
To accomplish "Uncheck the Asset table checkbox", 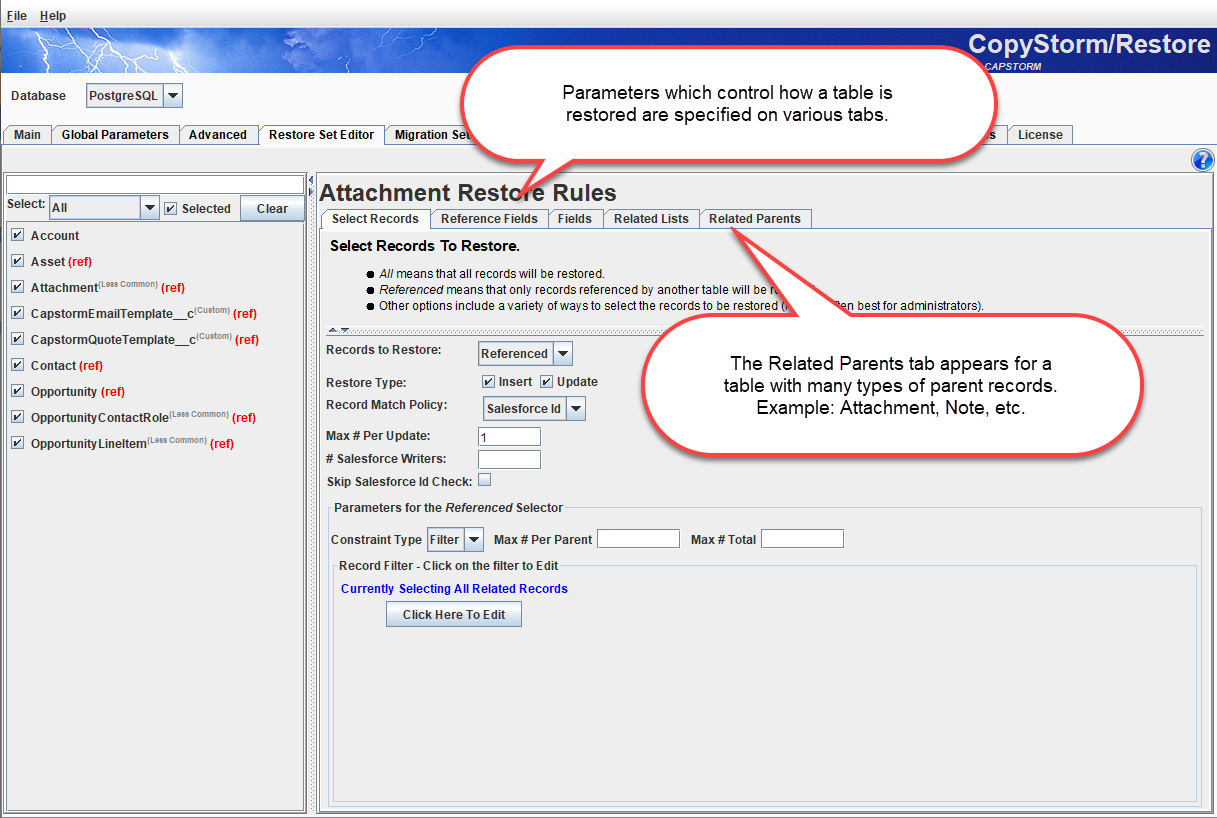I will (x=17, y=261).
